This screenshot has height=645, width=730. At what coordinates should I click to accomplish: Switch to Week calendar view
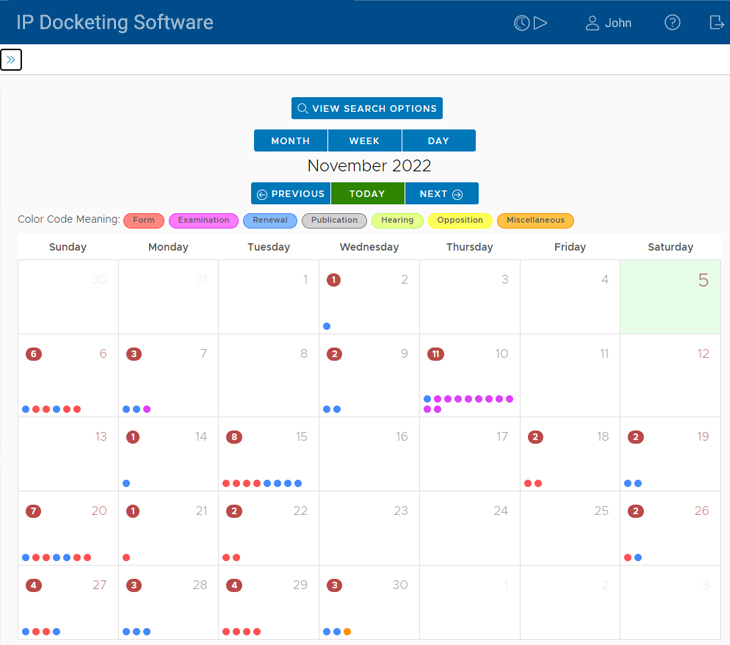364,141
